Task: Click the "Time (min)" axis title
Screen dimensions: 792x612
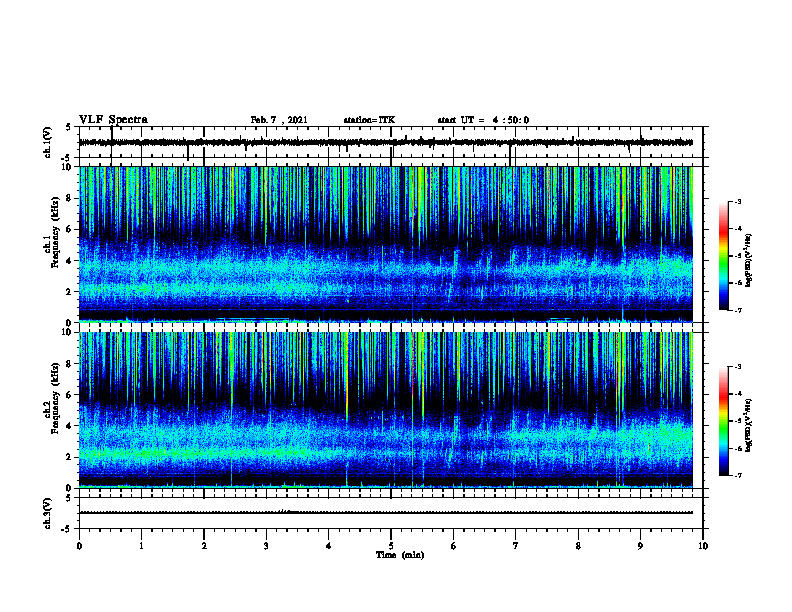Action: pos(400,555)
